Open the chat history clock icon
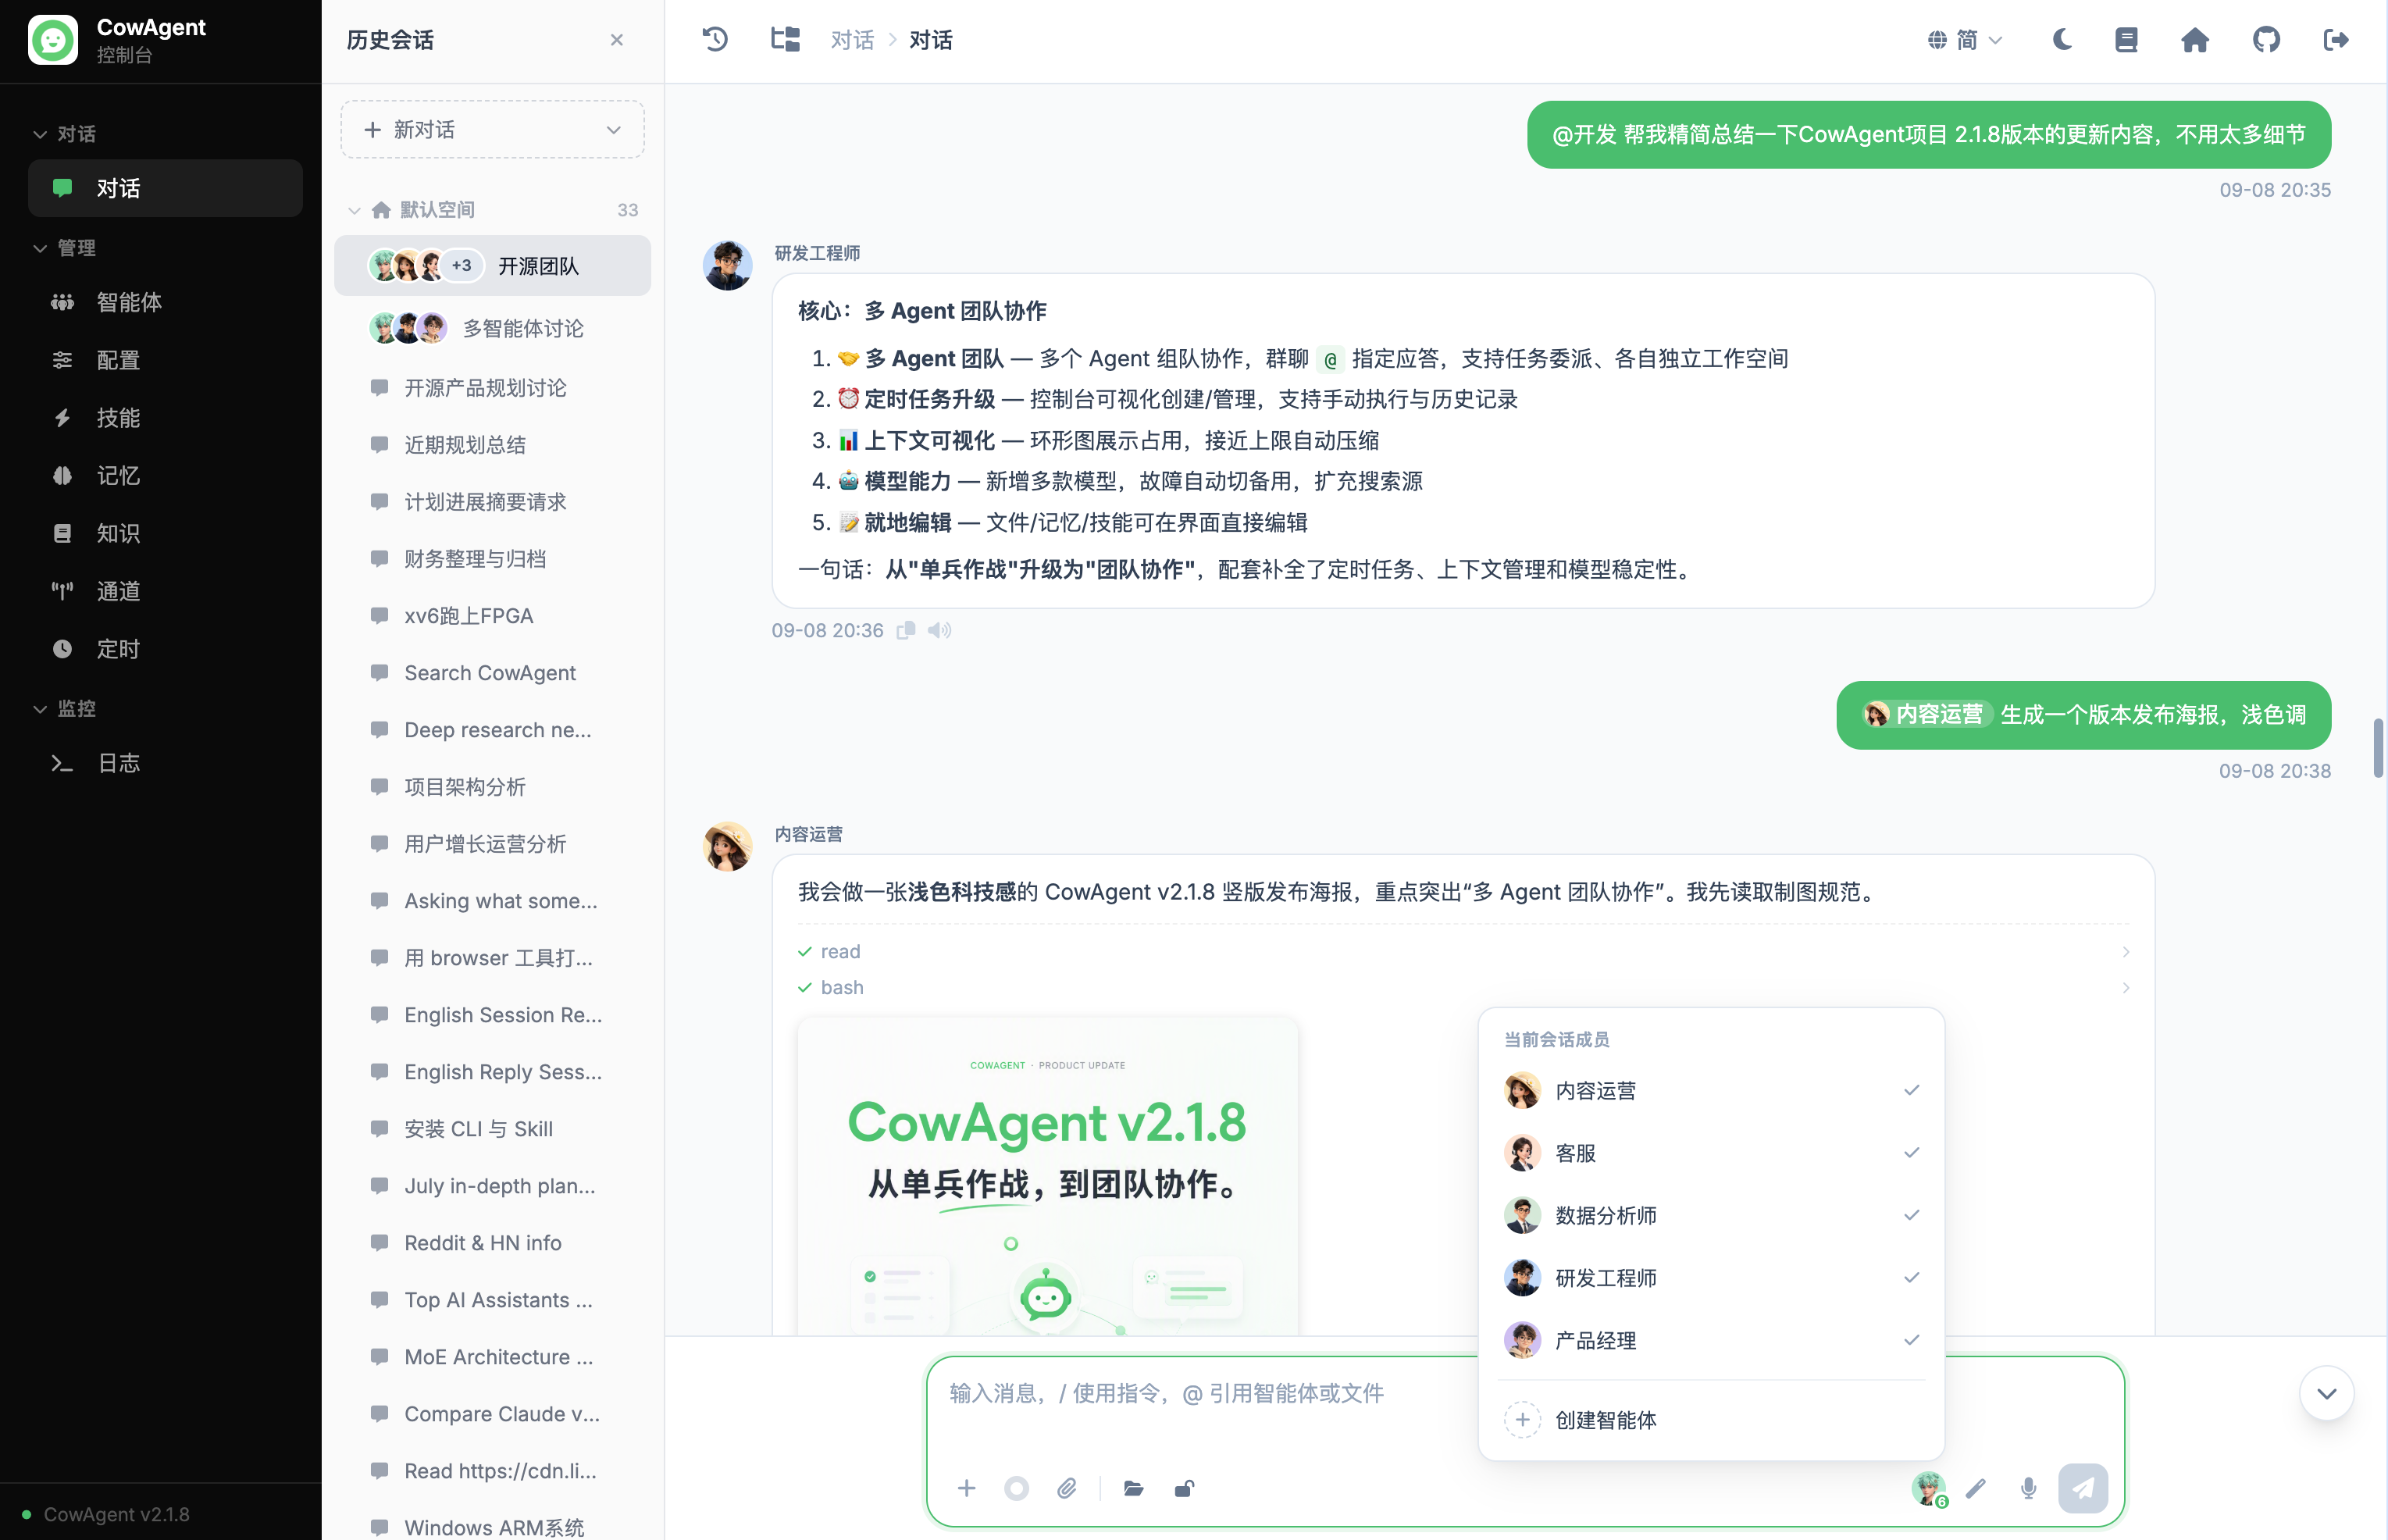The height and width of the screenshot is (1540, 2388). [x=715, y=40]
